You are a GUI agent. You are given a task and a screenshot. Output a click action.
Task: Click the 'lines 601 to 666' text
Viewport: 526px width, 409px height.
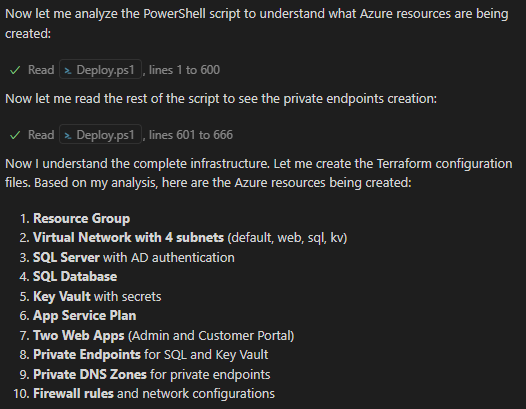tap(191, 135)
